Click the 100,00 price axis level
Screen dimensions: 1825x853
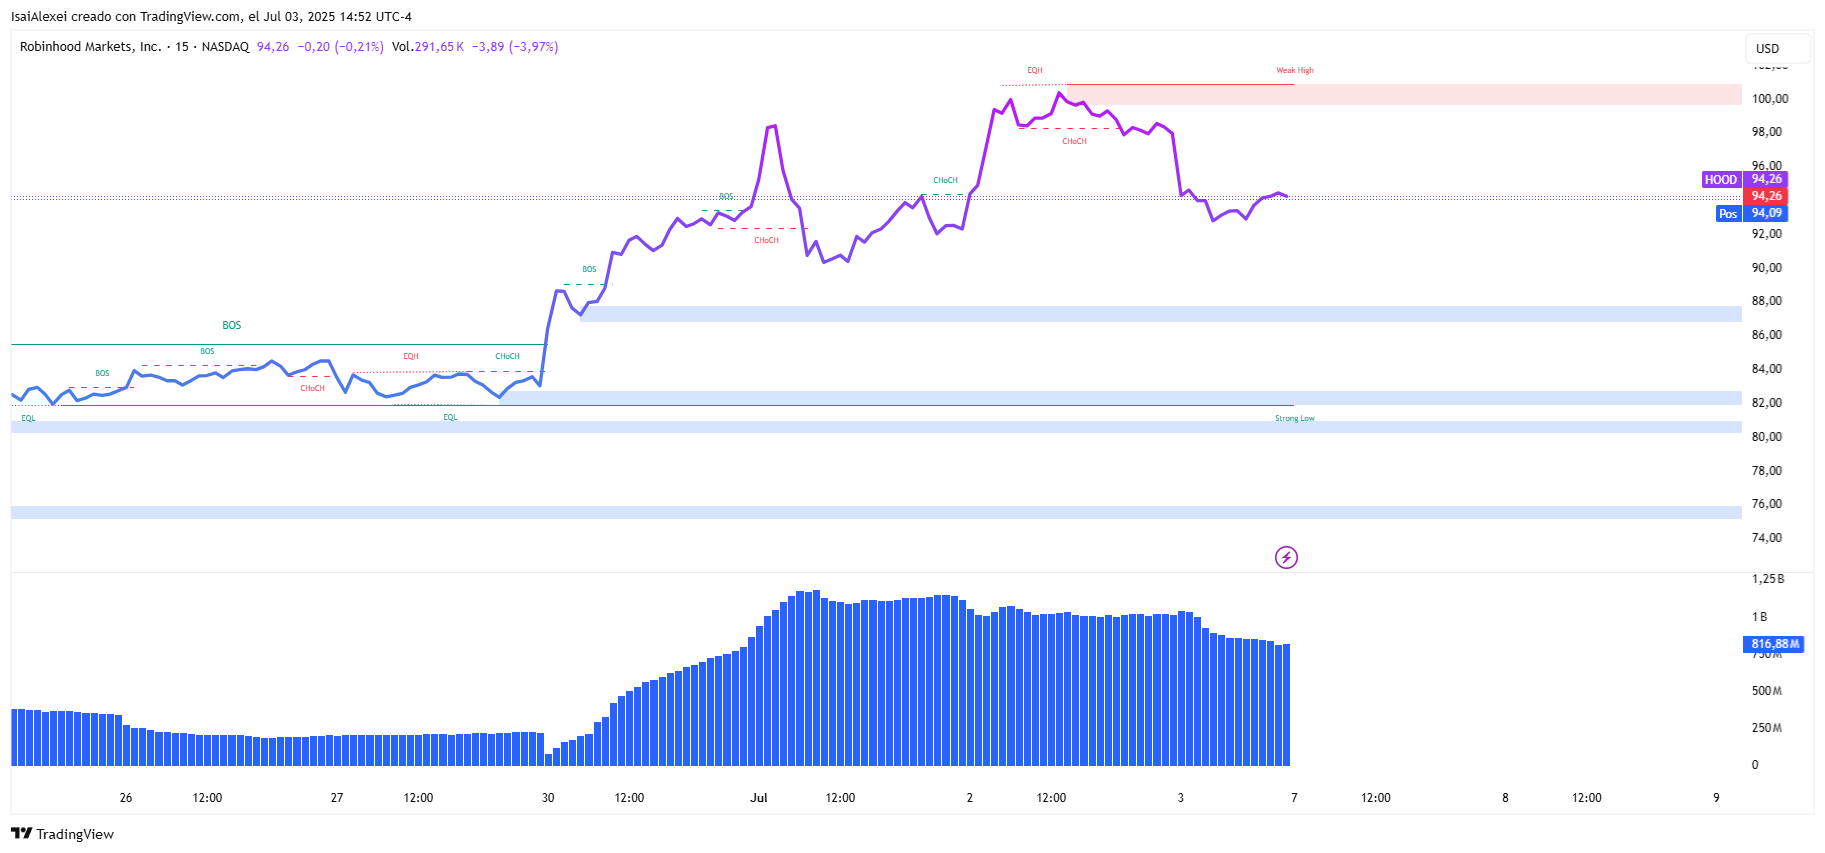tap(1770, 98)
